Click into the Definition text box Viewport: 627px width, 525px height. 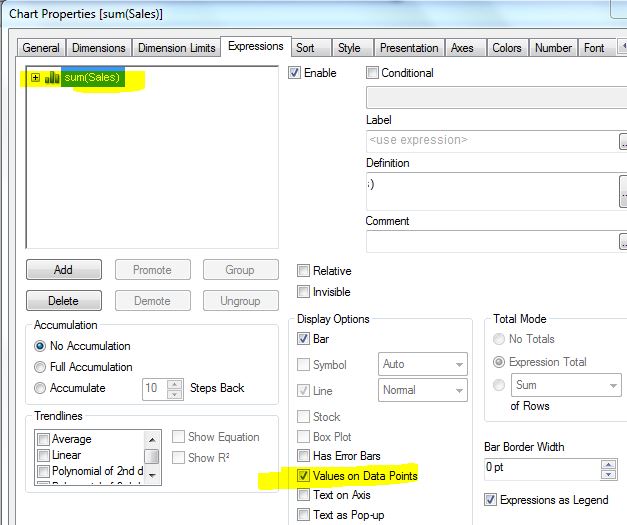(x=492, y=191)
